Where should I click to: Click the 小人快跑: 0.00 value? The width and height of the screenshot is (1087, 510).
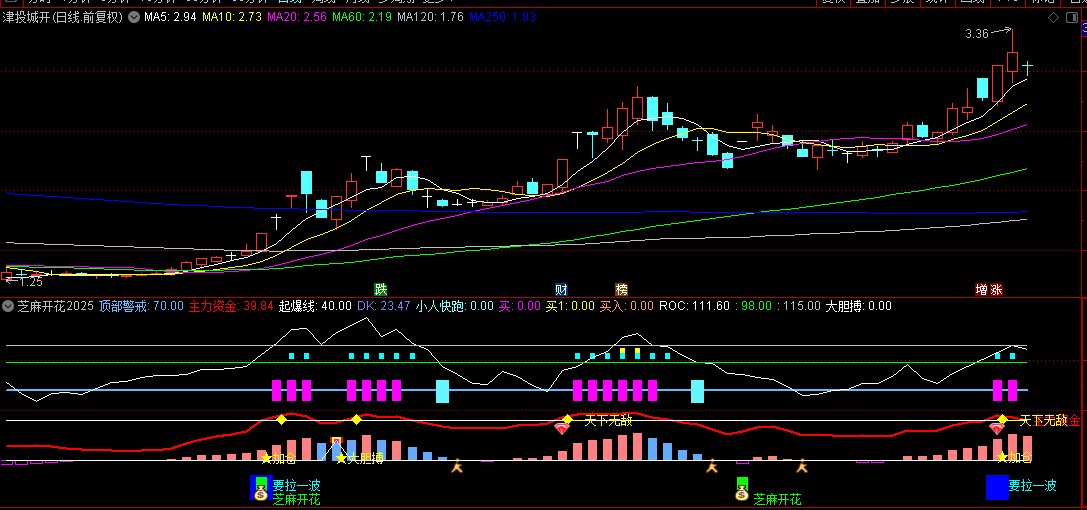(x=455, y=306)
